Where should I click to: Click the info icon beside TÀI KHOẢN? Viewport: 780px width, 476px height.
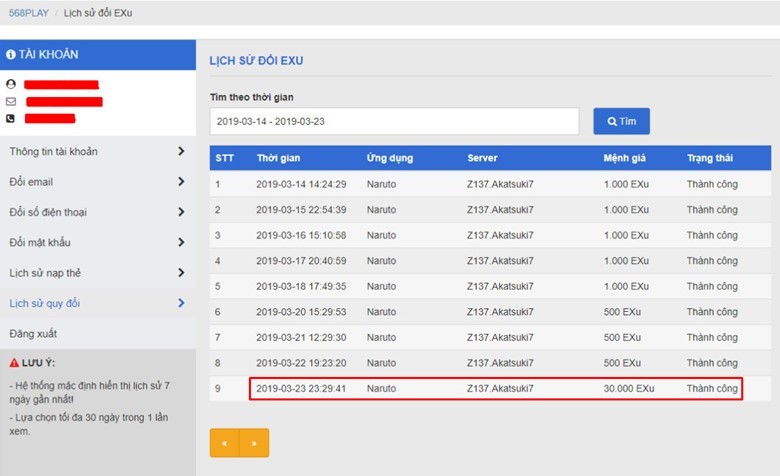(x=11, y=55)
